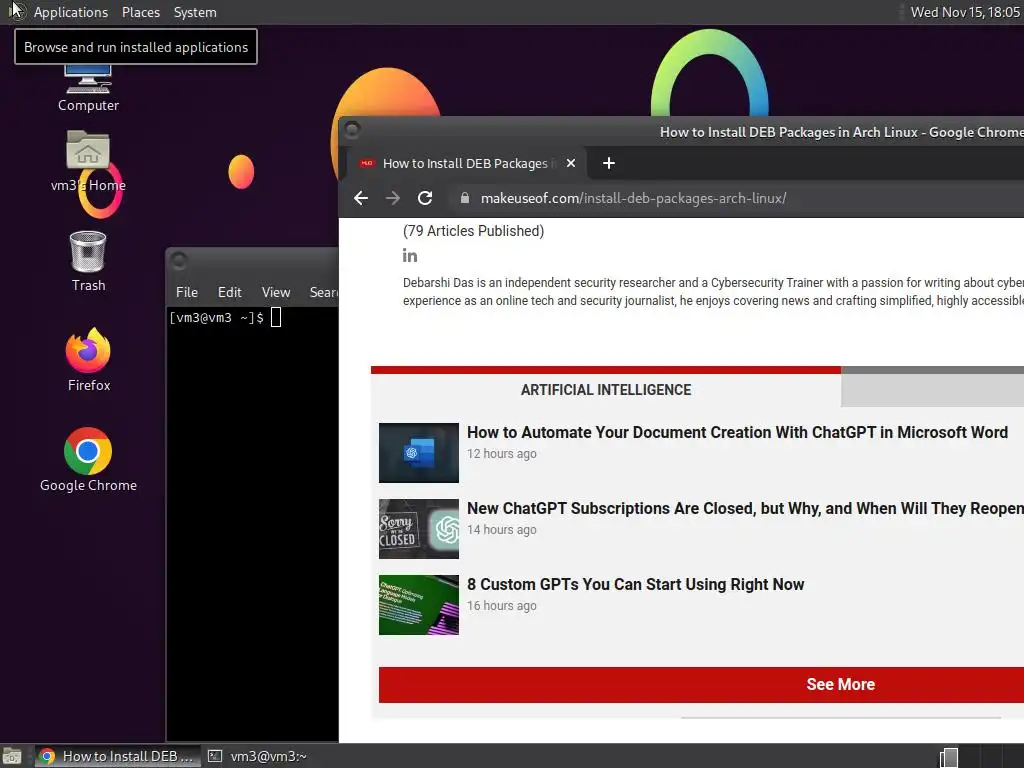
Task: Open vm3's Home folder icon
Action: (88, 161)
